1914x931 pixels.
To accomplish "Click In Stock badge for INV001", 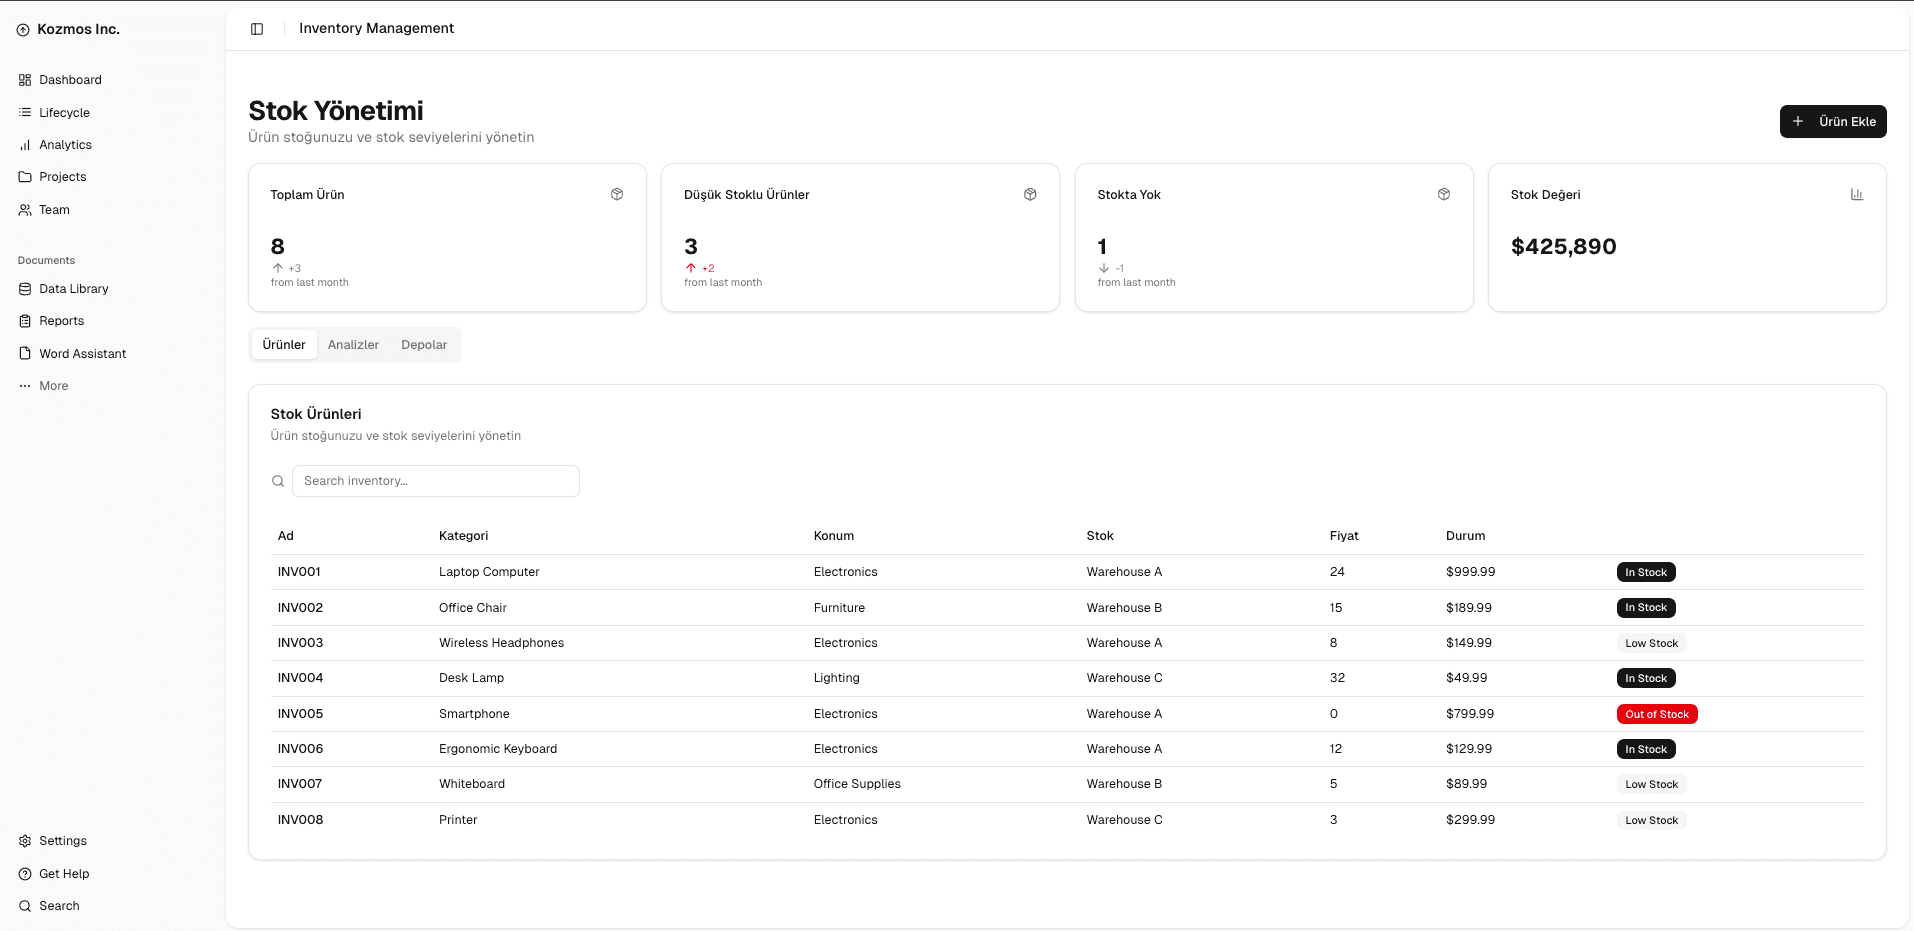I will coord(1646,572).
